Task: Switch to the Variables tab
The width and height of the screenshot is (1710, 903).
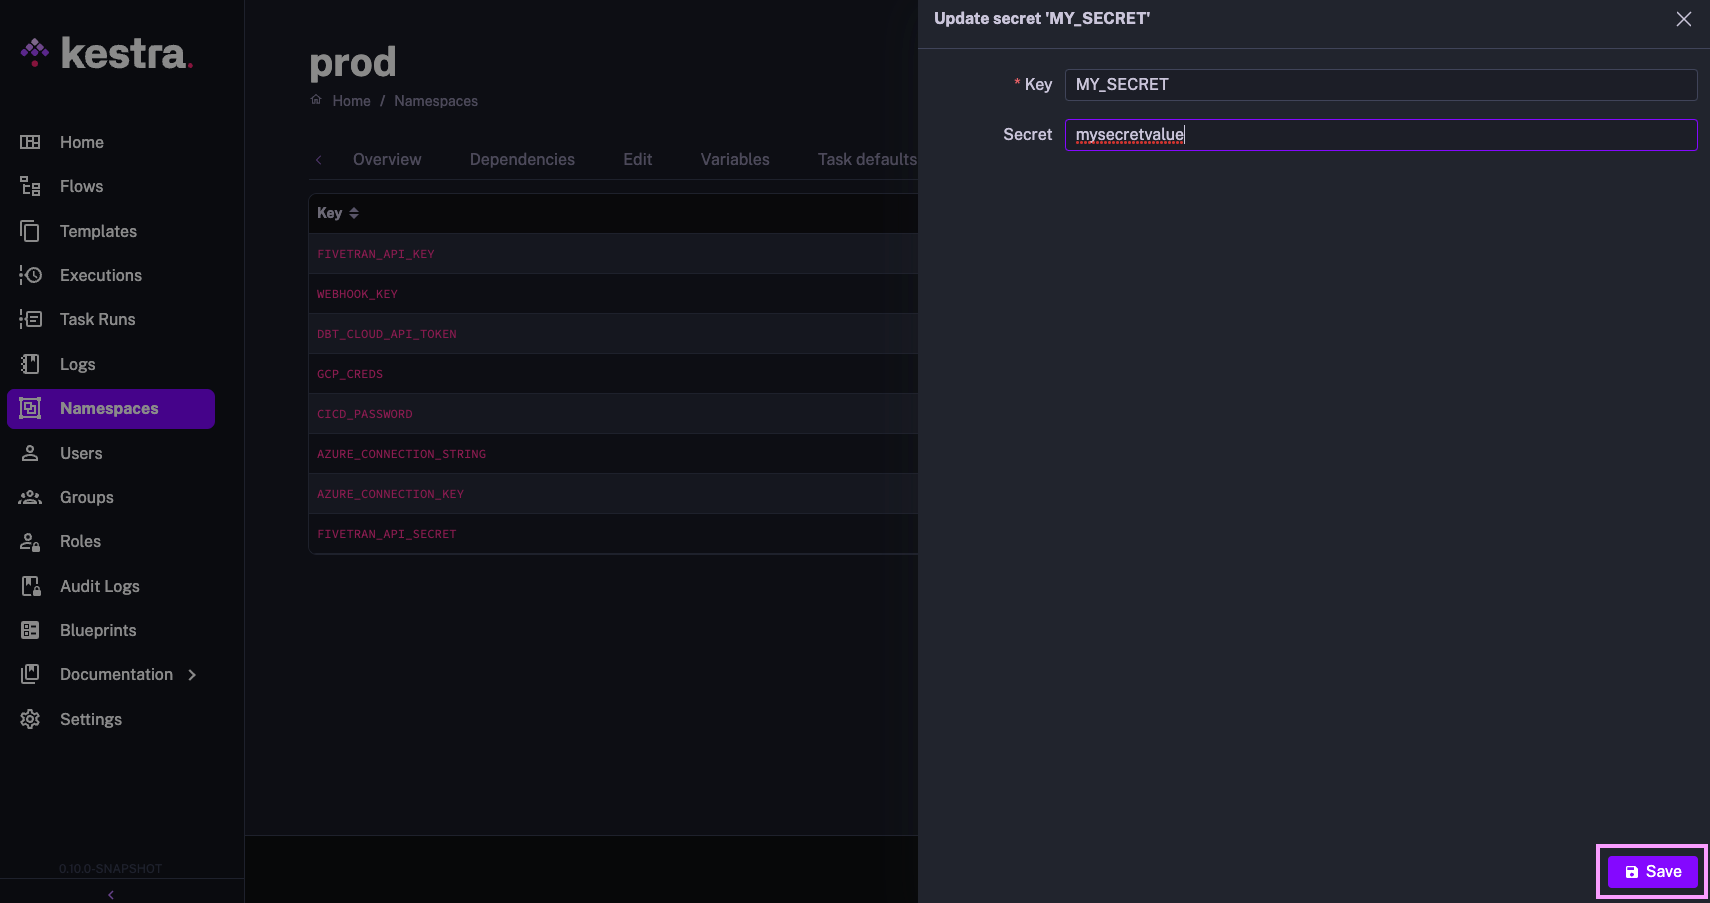Action: point(734,159)
